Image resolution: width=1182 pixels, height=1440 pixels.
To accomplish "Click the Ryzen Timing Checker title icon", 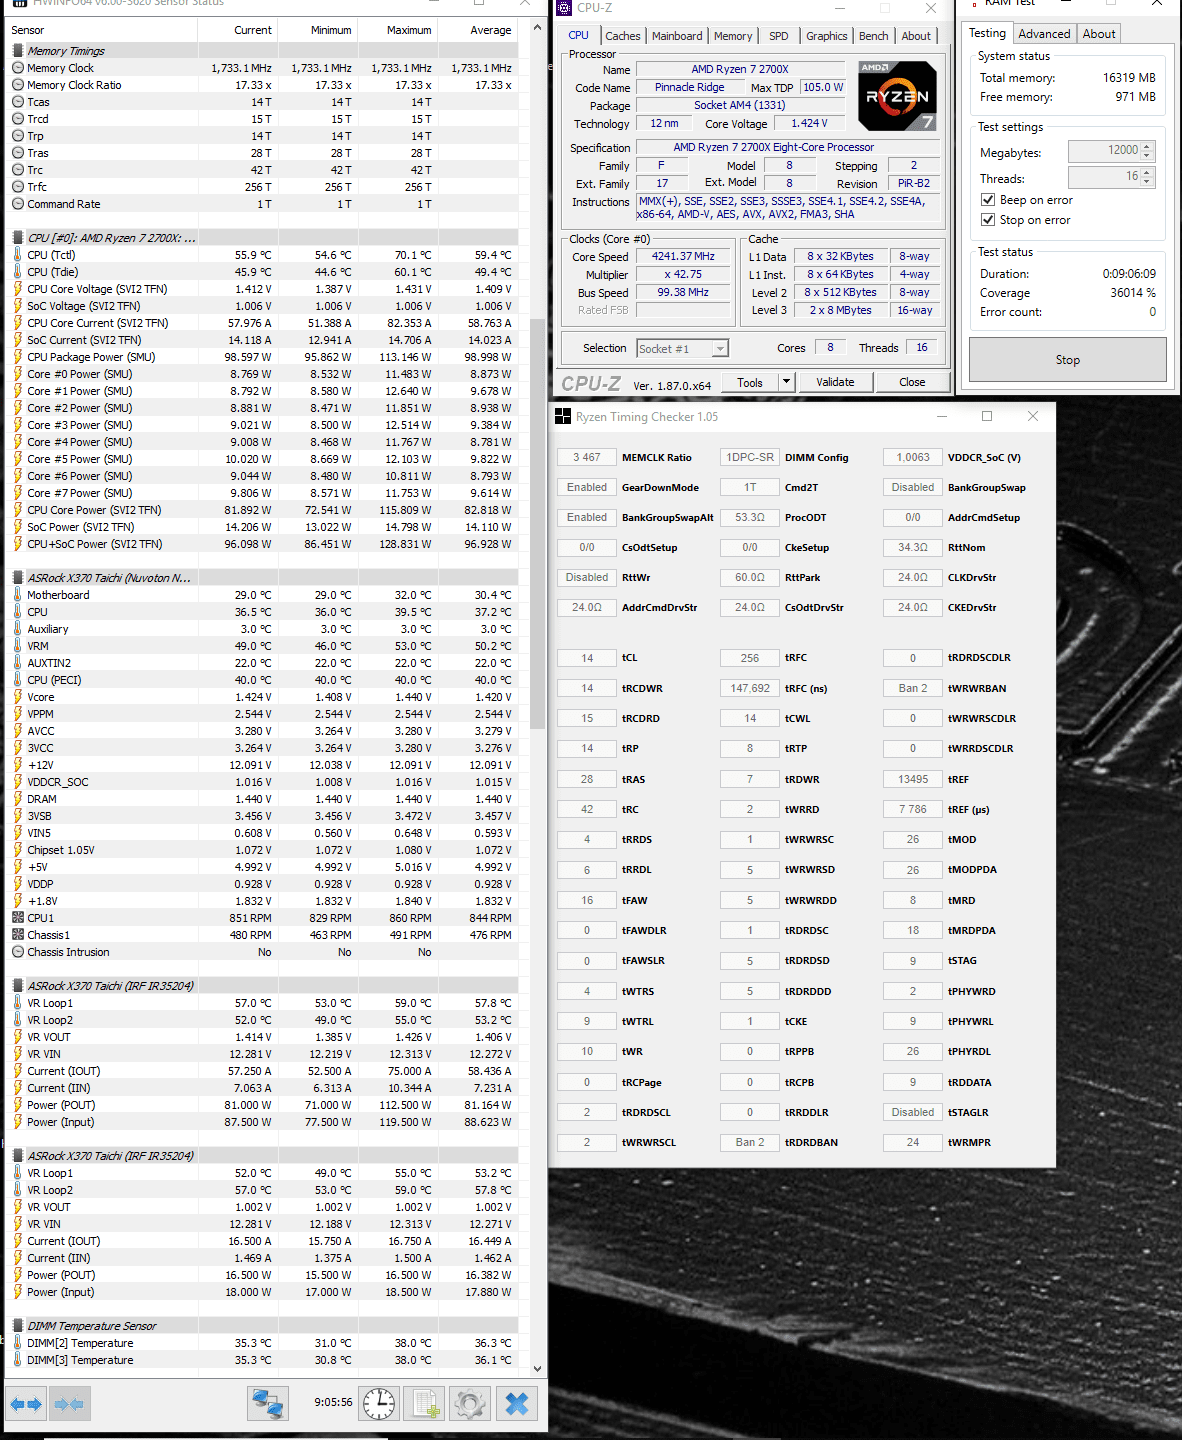I will (x=563, y=416).
